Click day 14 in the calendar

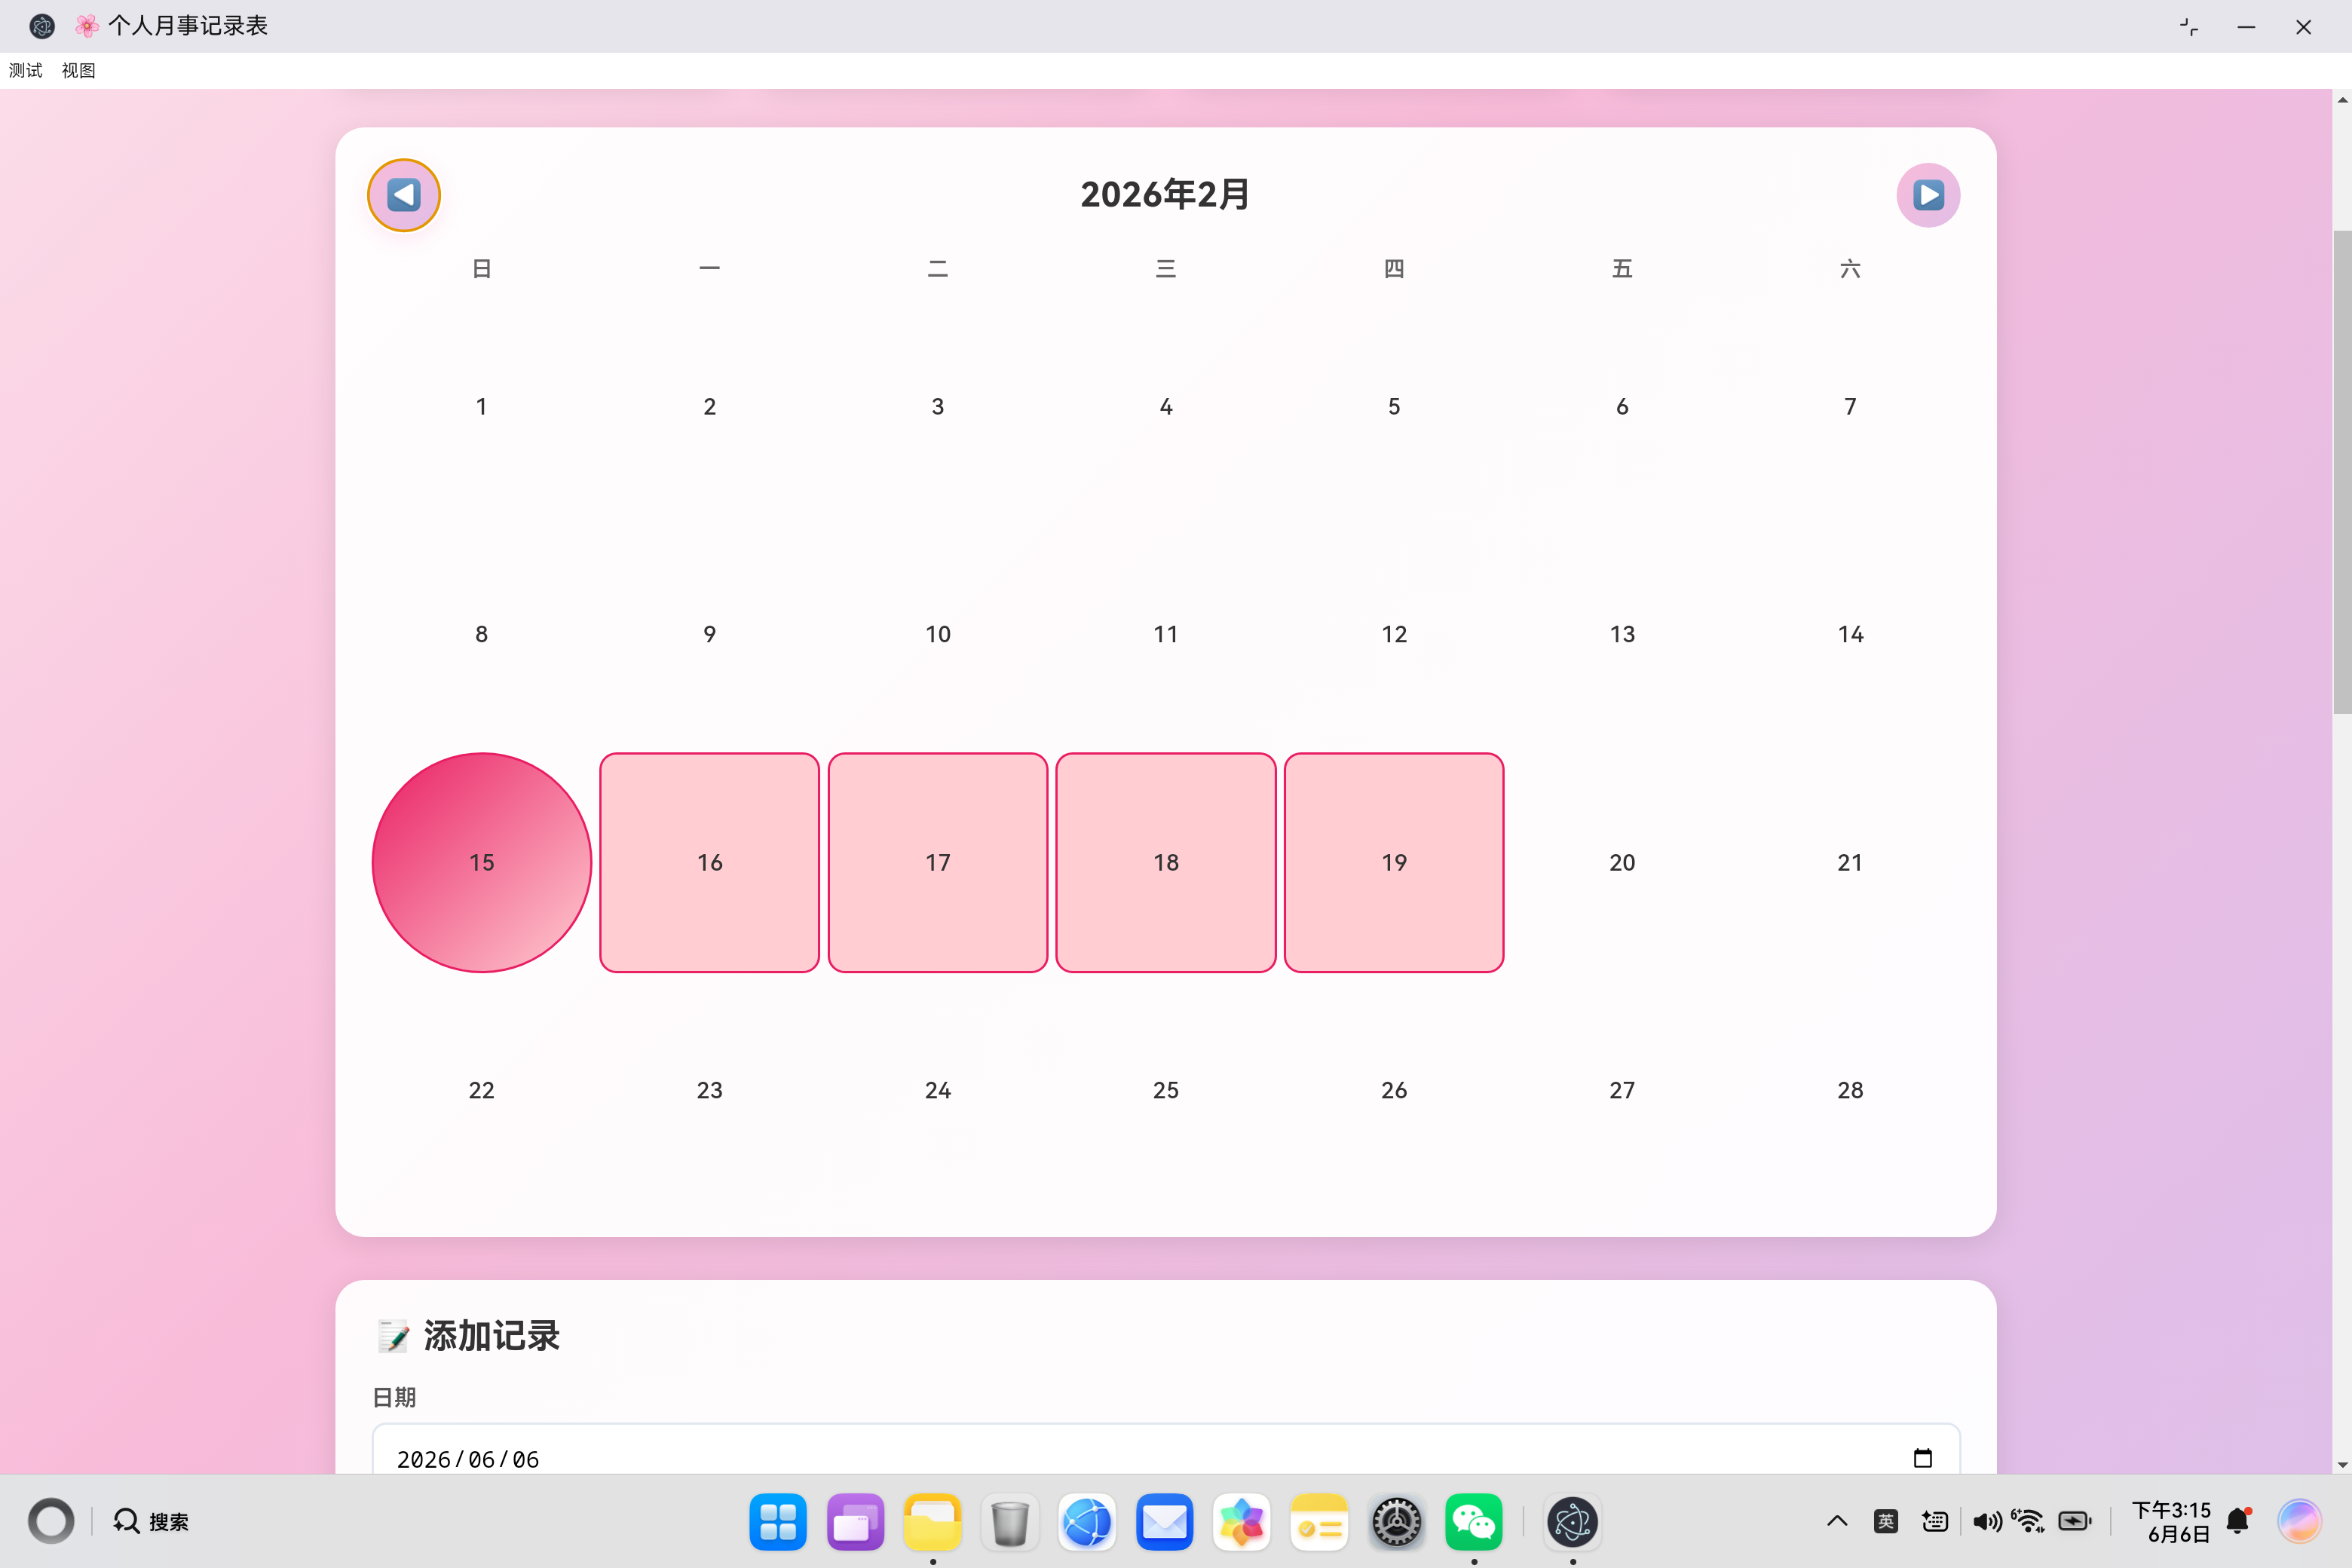tap(1849, 634)
